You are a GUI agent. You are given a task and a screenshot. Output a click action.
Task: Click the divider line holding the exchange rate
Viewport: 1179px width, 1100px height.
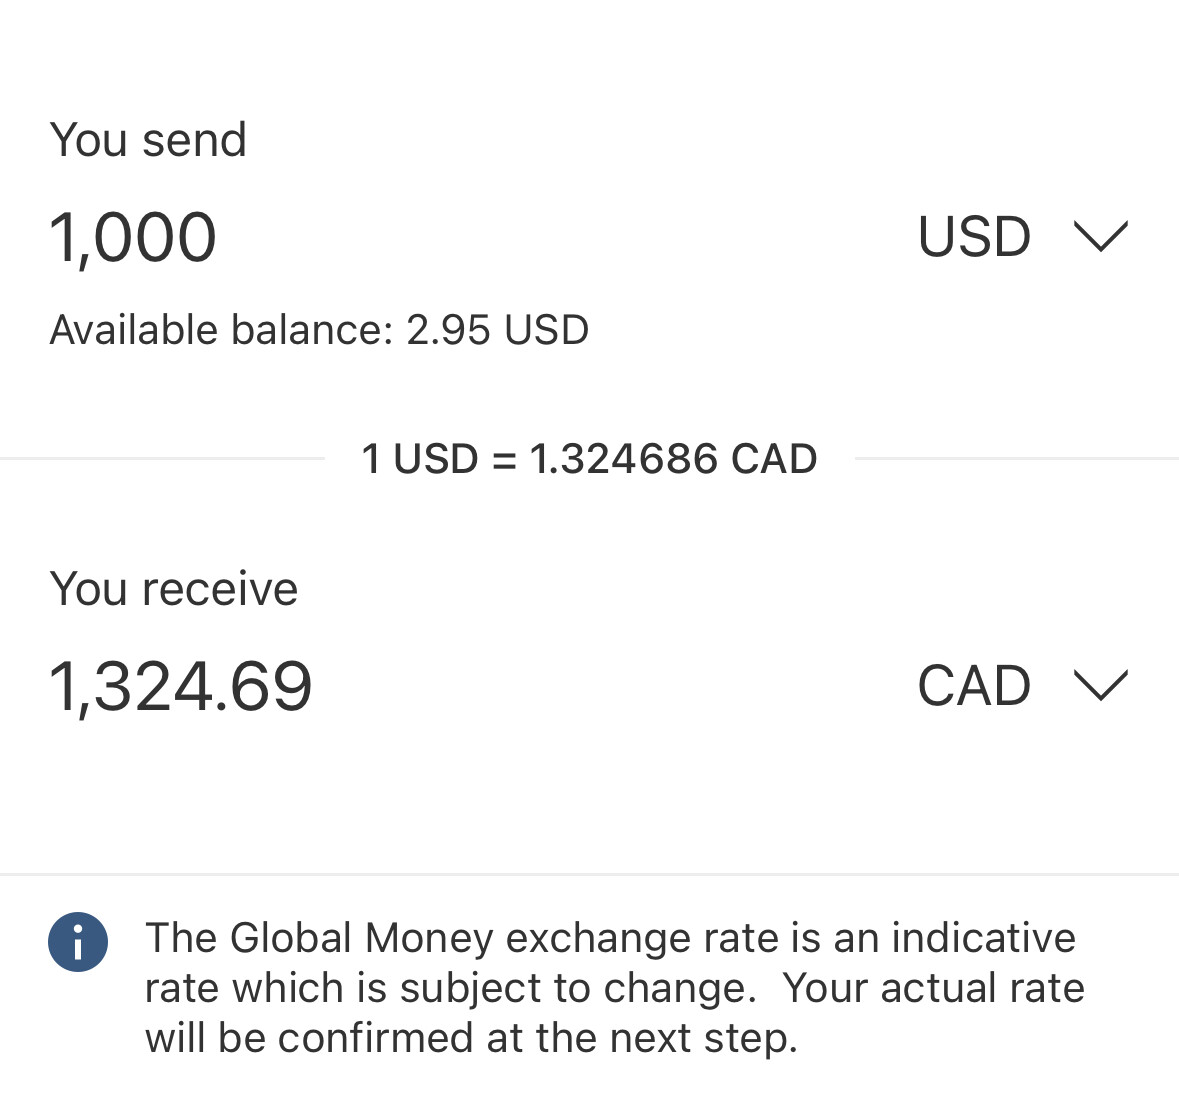tap(589, 458)
